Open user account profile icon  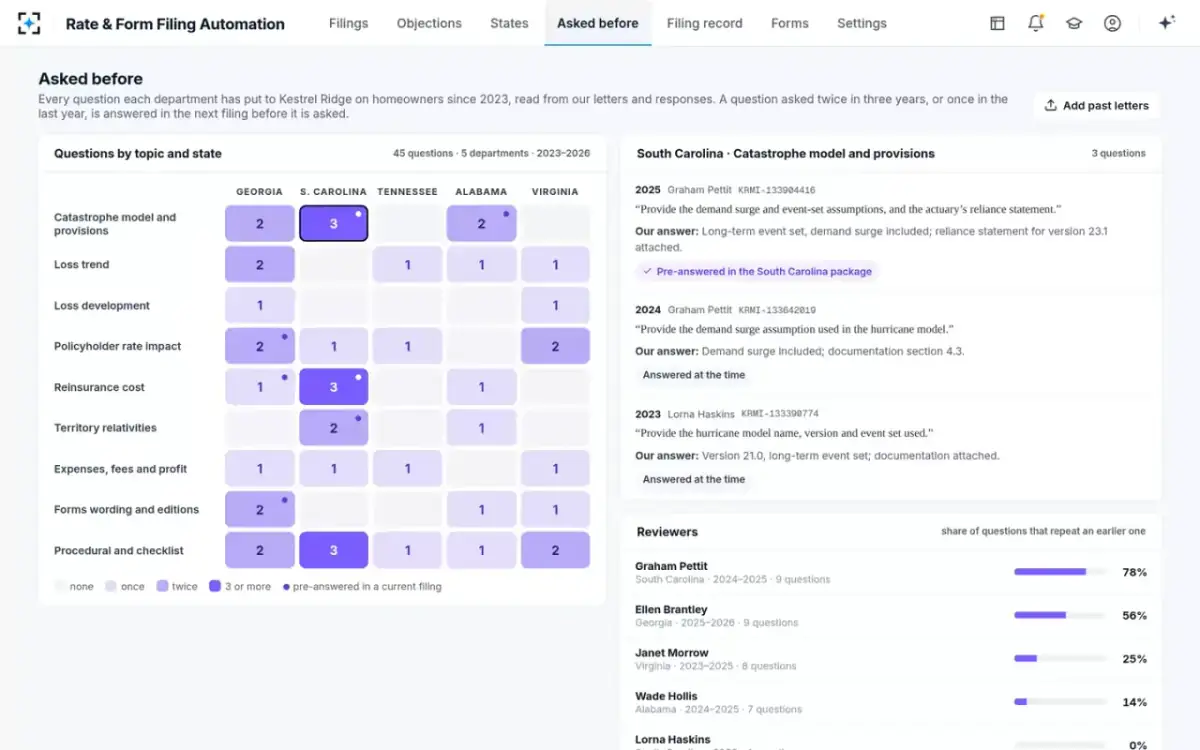pyautogui.click(x=1112, y=23)
